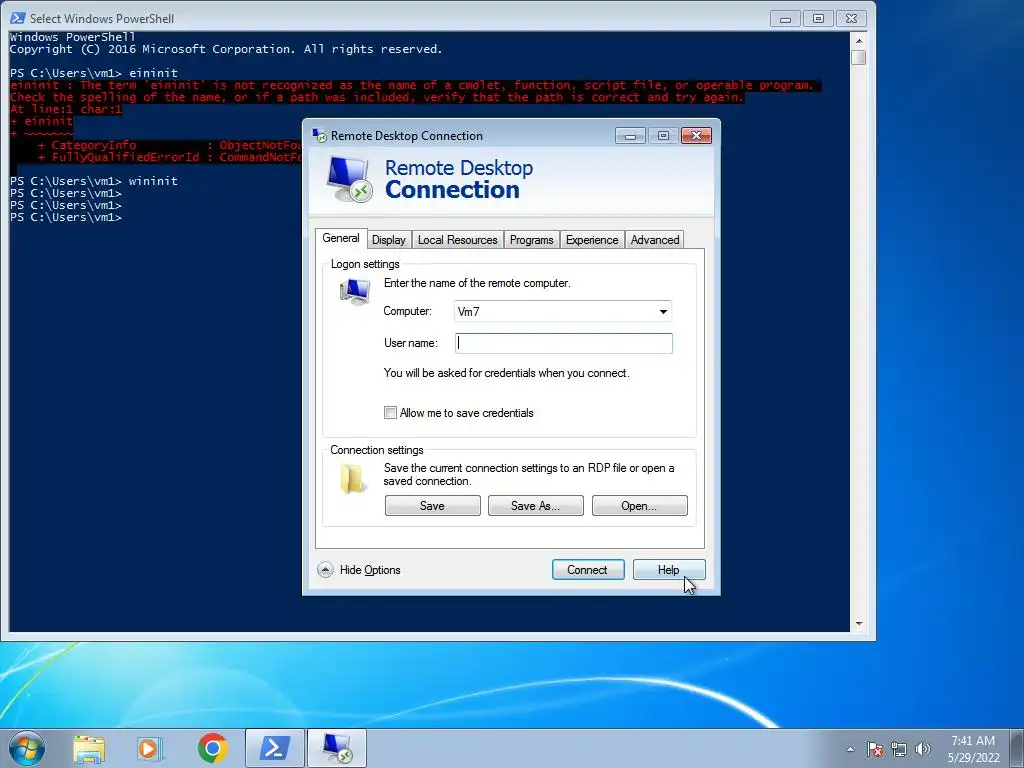
Task: Open the Start menu orb
Action: tap(27, 748)
